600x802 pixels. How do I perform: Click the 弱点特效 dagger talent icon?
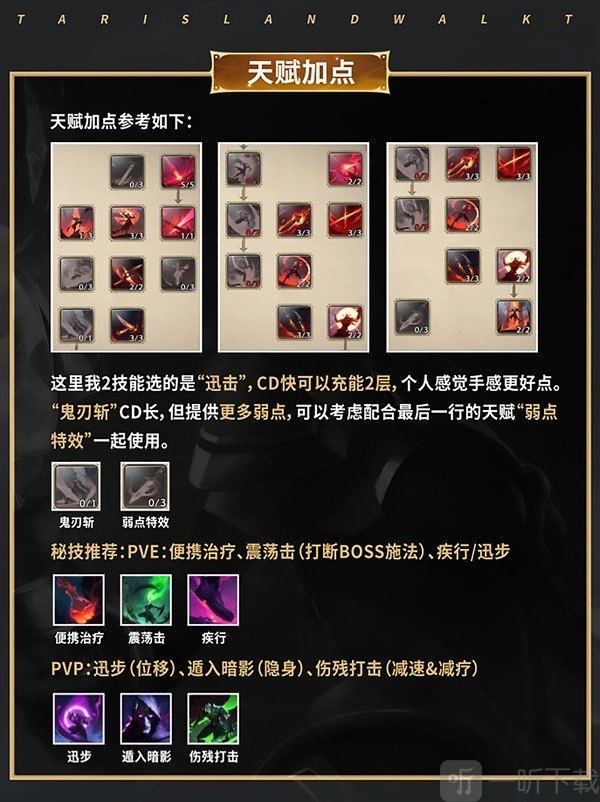pyautogui.click(x=145, y=486)
